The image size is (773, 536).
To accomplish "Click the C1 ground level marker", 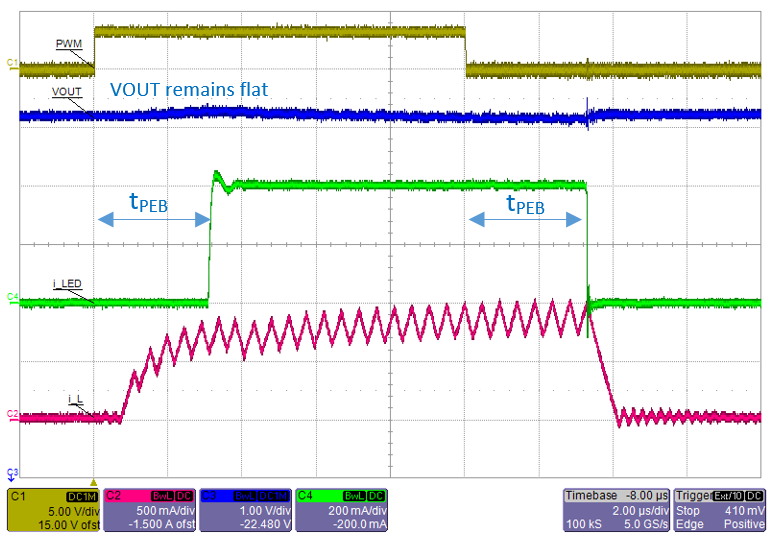I will 12,64.
